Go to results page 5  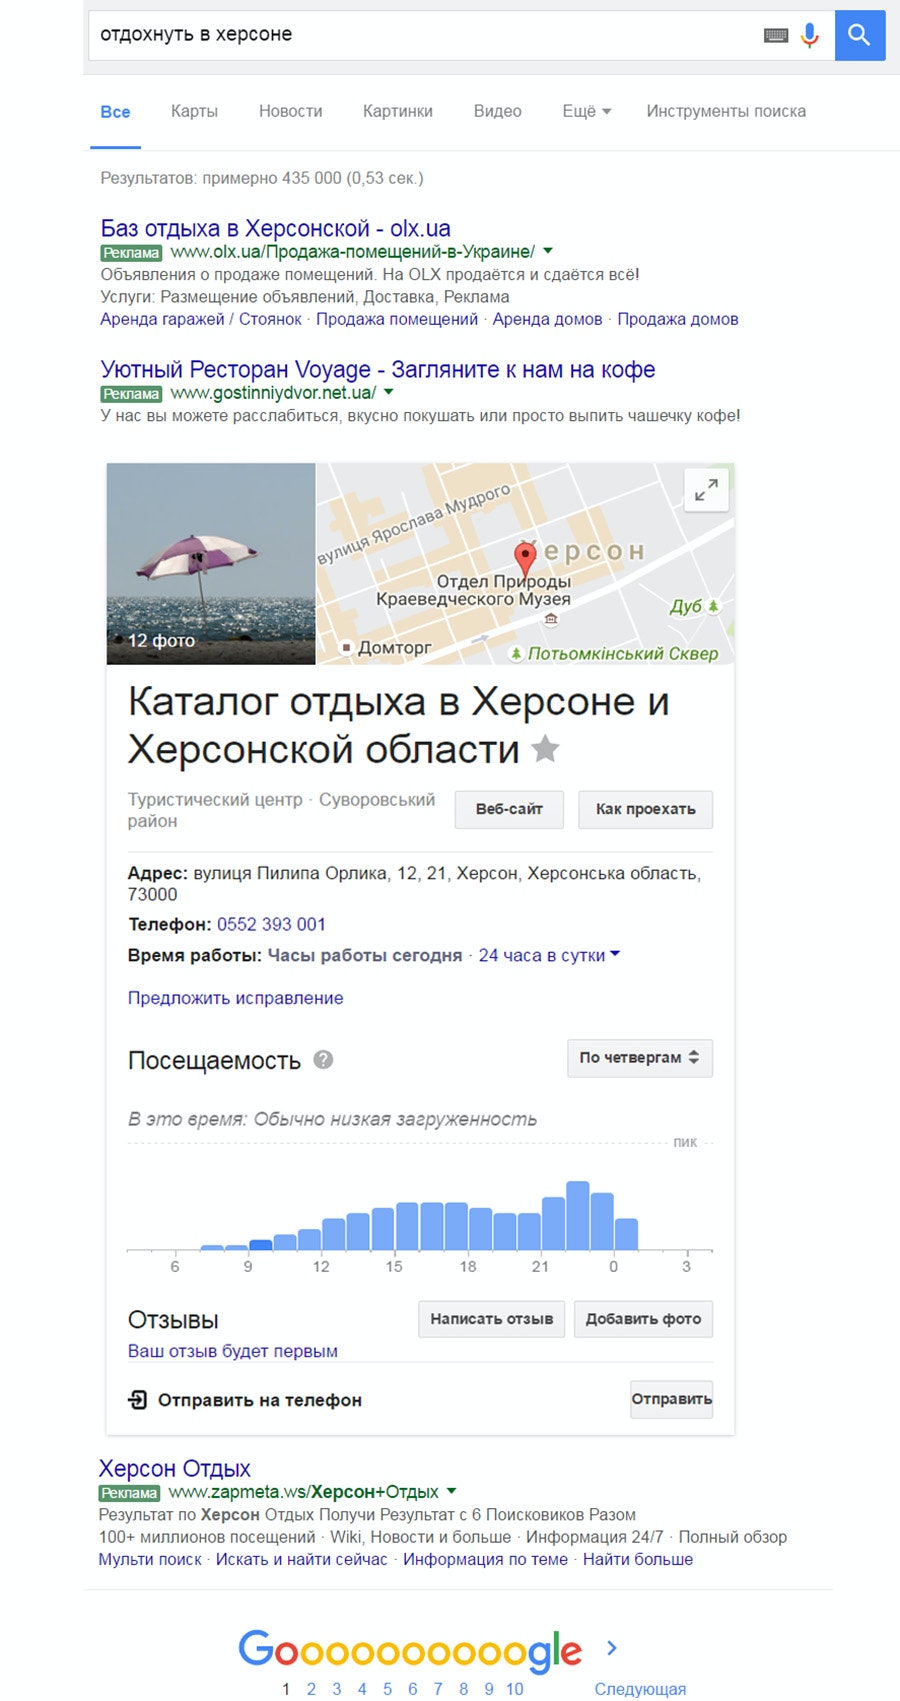click(387, 1689)
